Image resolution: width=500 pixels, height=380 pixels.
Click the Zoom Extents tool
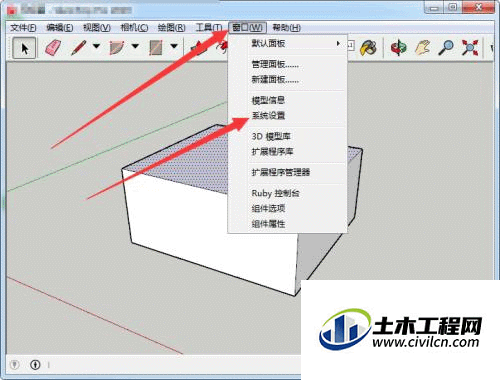[x=470, y=48]
